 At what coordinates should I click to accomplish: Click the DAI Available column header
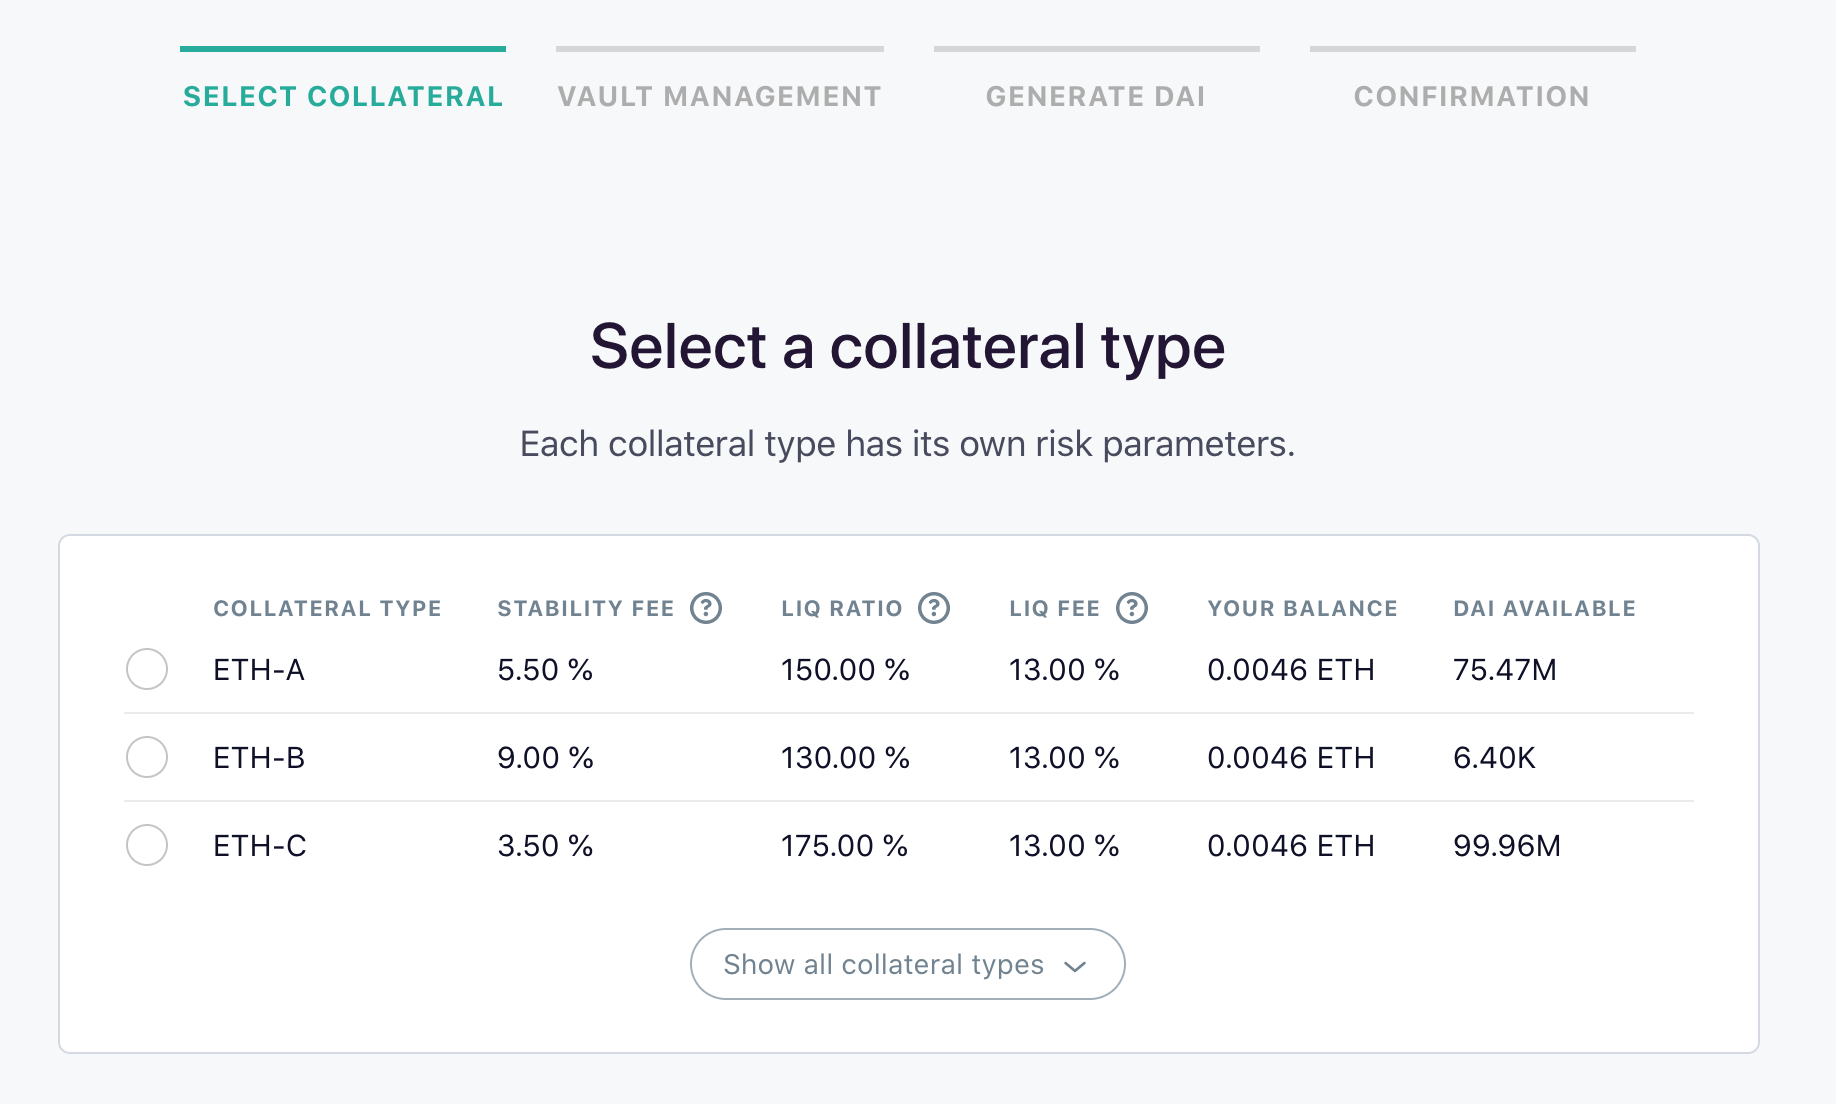(1544, 608)
